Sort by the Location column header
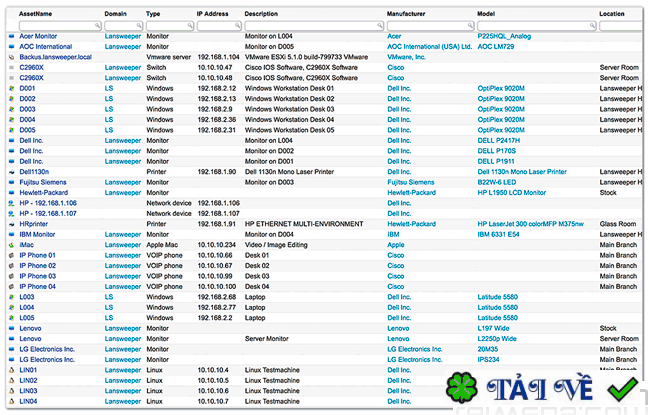Image resolution: width=650 pixels, height=415 pixels. pyautogui.click(x=612, y=14)
